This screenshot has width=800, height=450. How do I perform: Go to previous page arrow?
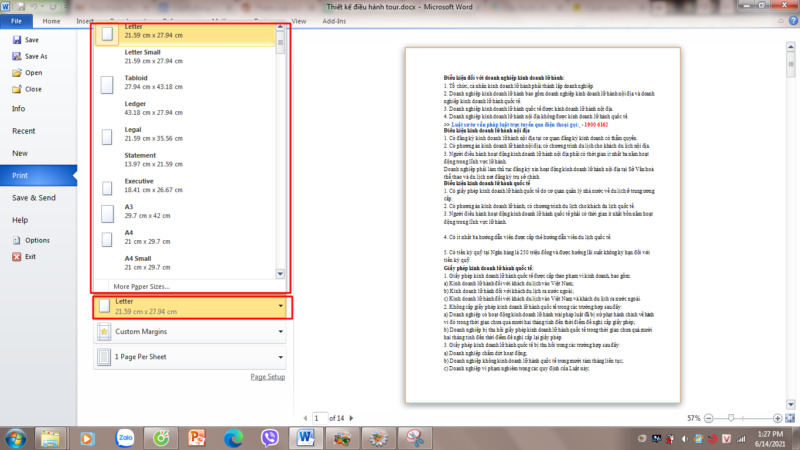tap(305, 418)
